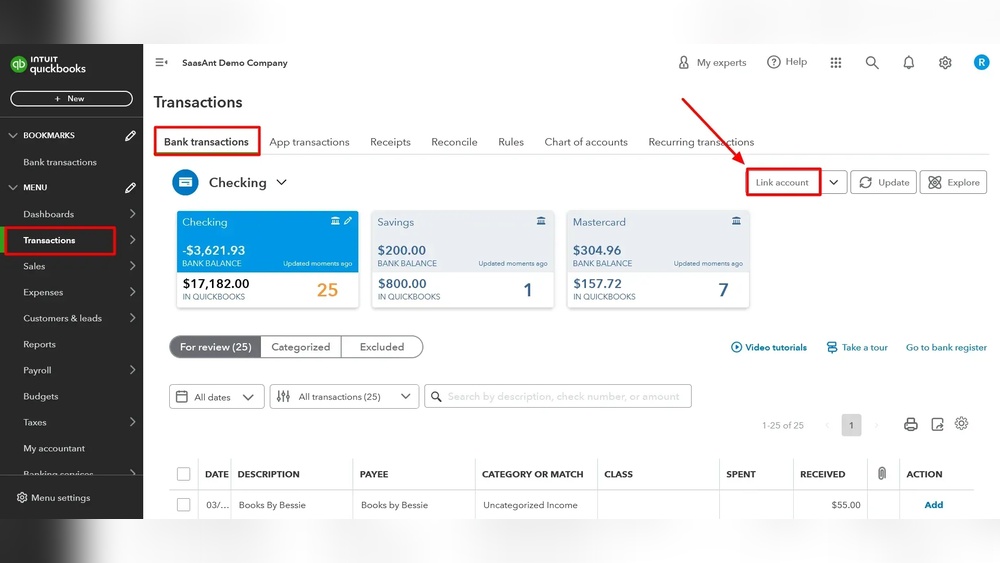Click bank icon on Checking card
Image resolution: width=1000 pixels, height=563 pixels.
click(x=335, y=221)
